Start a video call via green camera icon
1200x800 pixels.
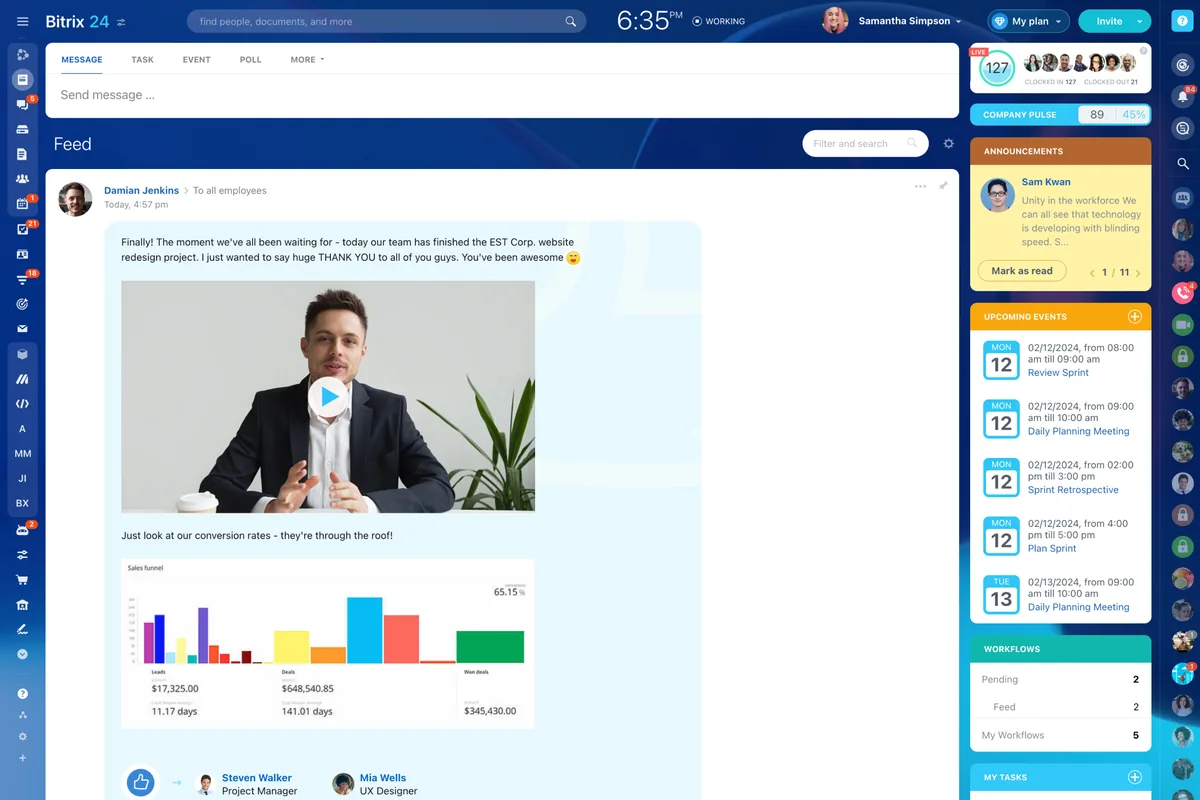[1183, 324]
